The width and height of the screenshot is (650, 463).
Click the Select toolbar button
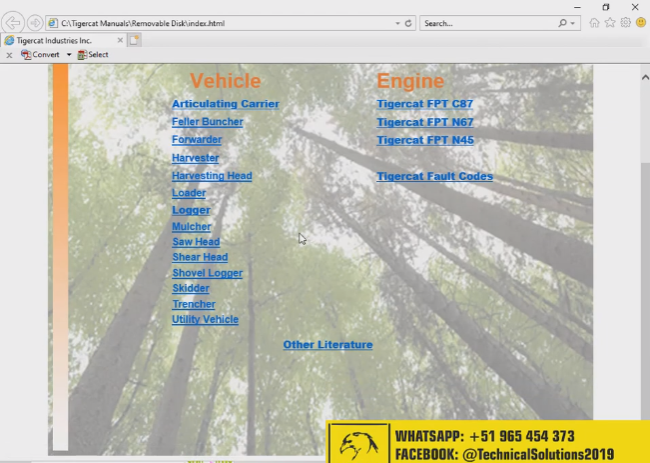(92, 55)
